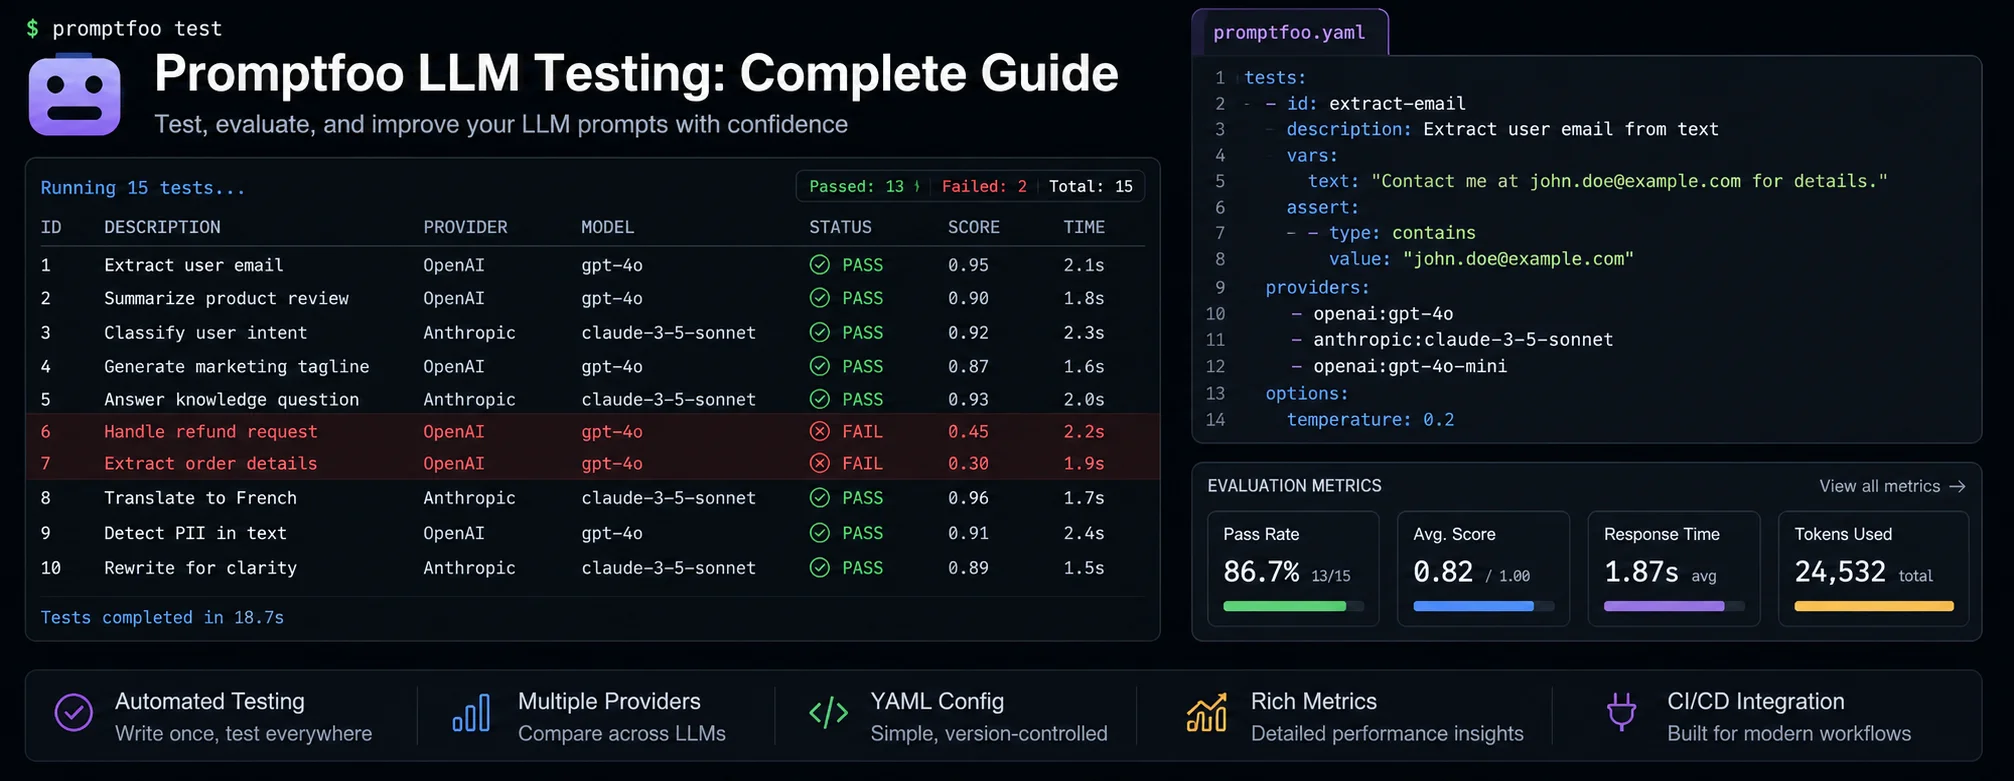Click the Rich Metrics growth chart icon
2014x781 pixels.
coord(1206,713)
